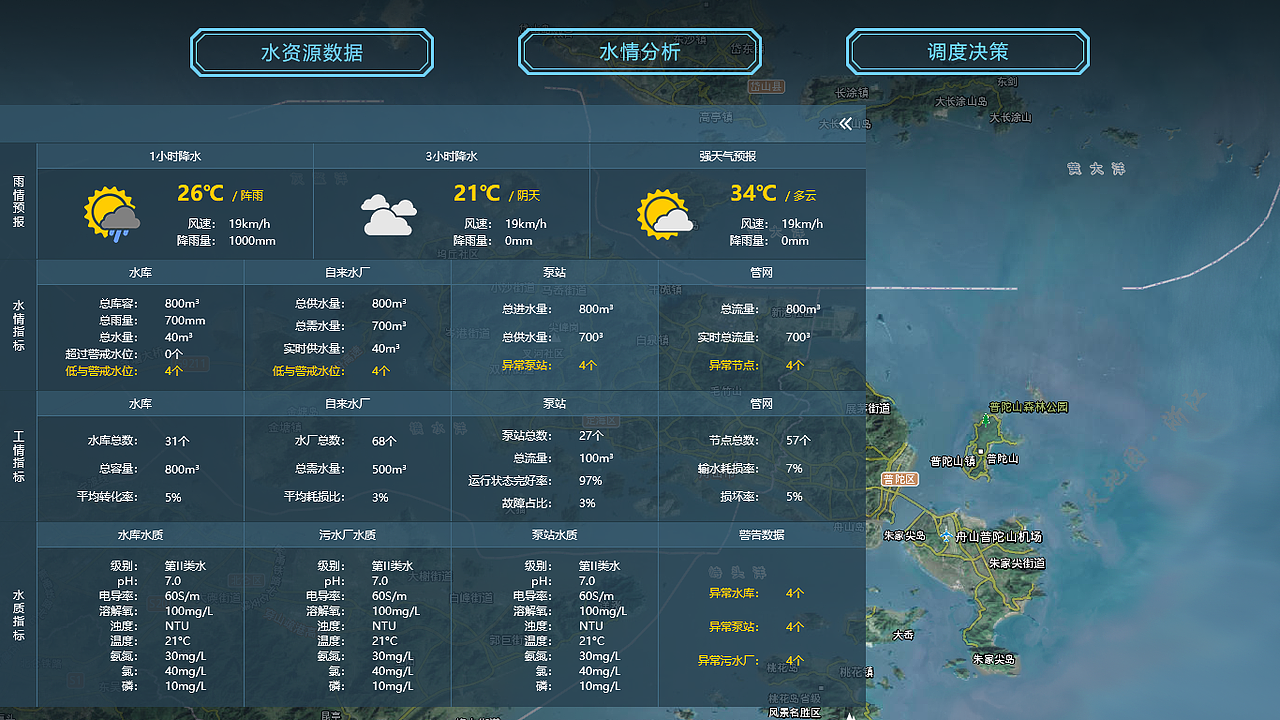Click the 工情指标 side label
The height and width of the screenshot is (720, 1280).
18,456
